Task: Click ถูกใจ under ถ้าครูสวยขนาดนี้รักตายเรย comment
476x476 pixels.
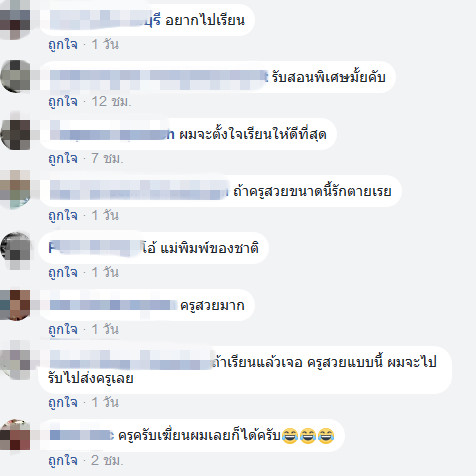Action: click(63, 215)
